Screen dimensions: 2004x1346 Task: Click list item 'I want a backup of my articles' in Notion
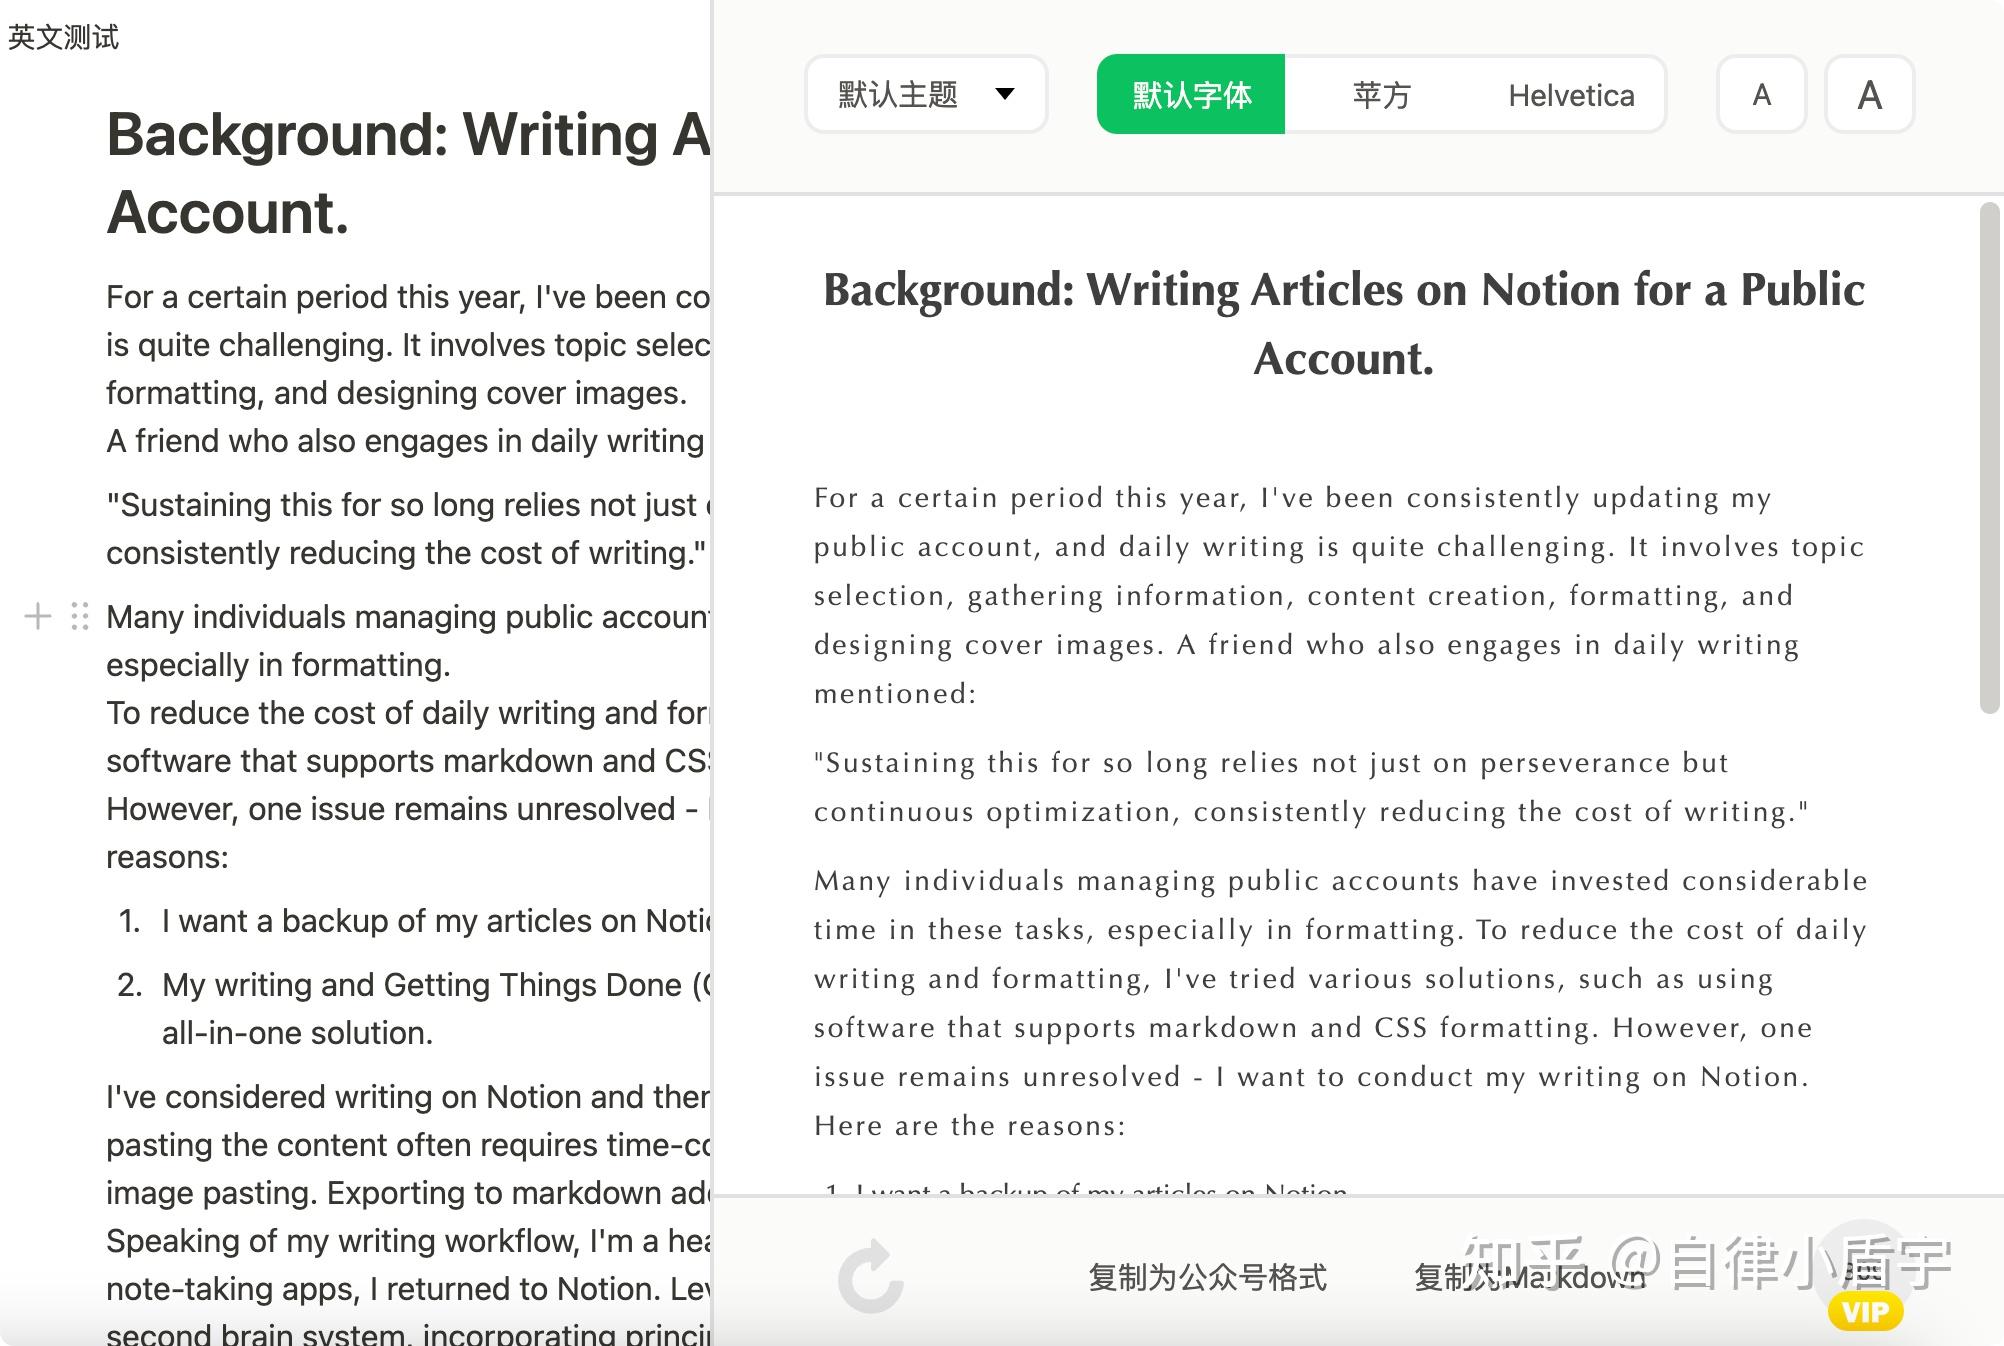tap(436, 920)
